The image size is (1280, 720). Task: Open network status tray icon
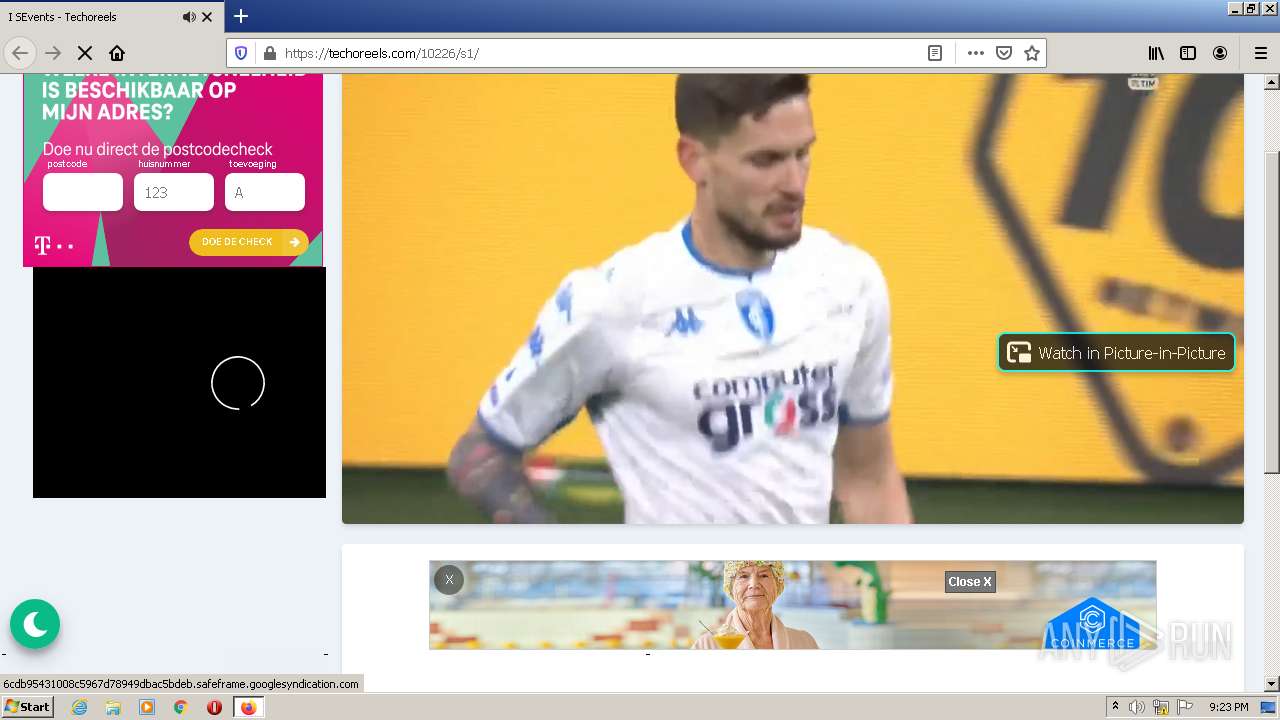click(x=1161, y=707)
